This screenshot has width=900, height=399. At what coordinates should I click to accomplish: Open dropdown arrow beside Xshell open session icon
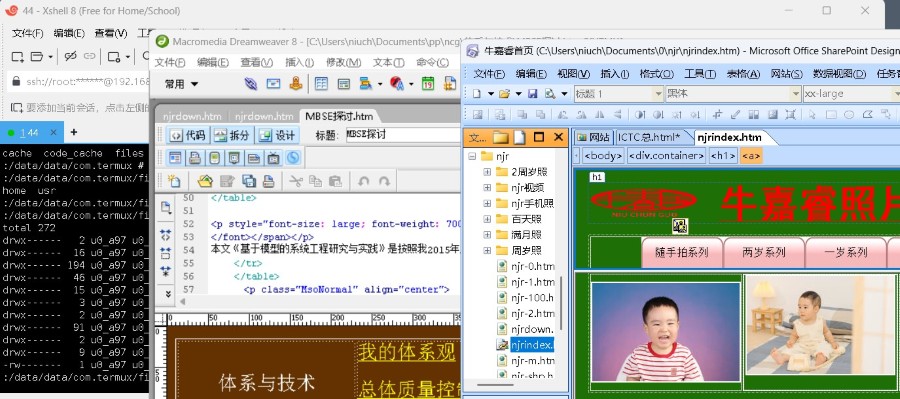click(51, 57)
